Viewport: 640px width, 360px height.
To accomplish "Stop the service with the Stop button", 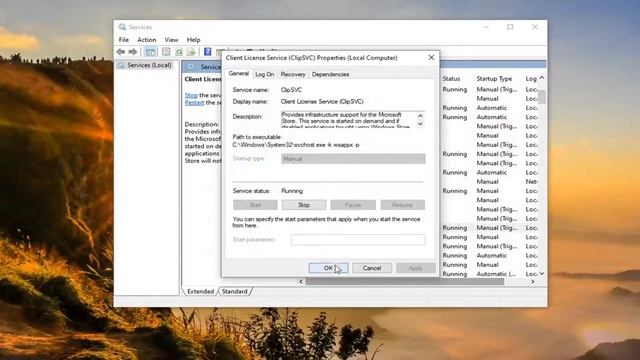I will click(x=304, y=205).
